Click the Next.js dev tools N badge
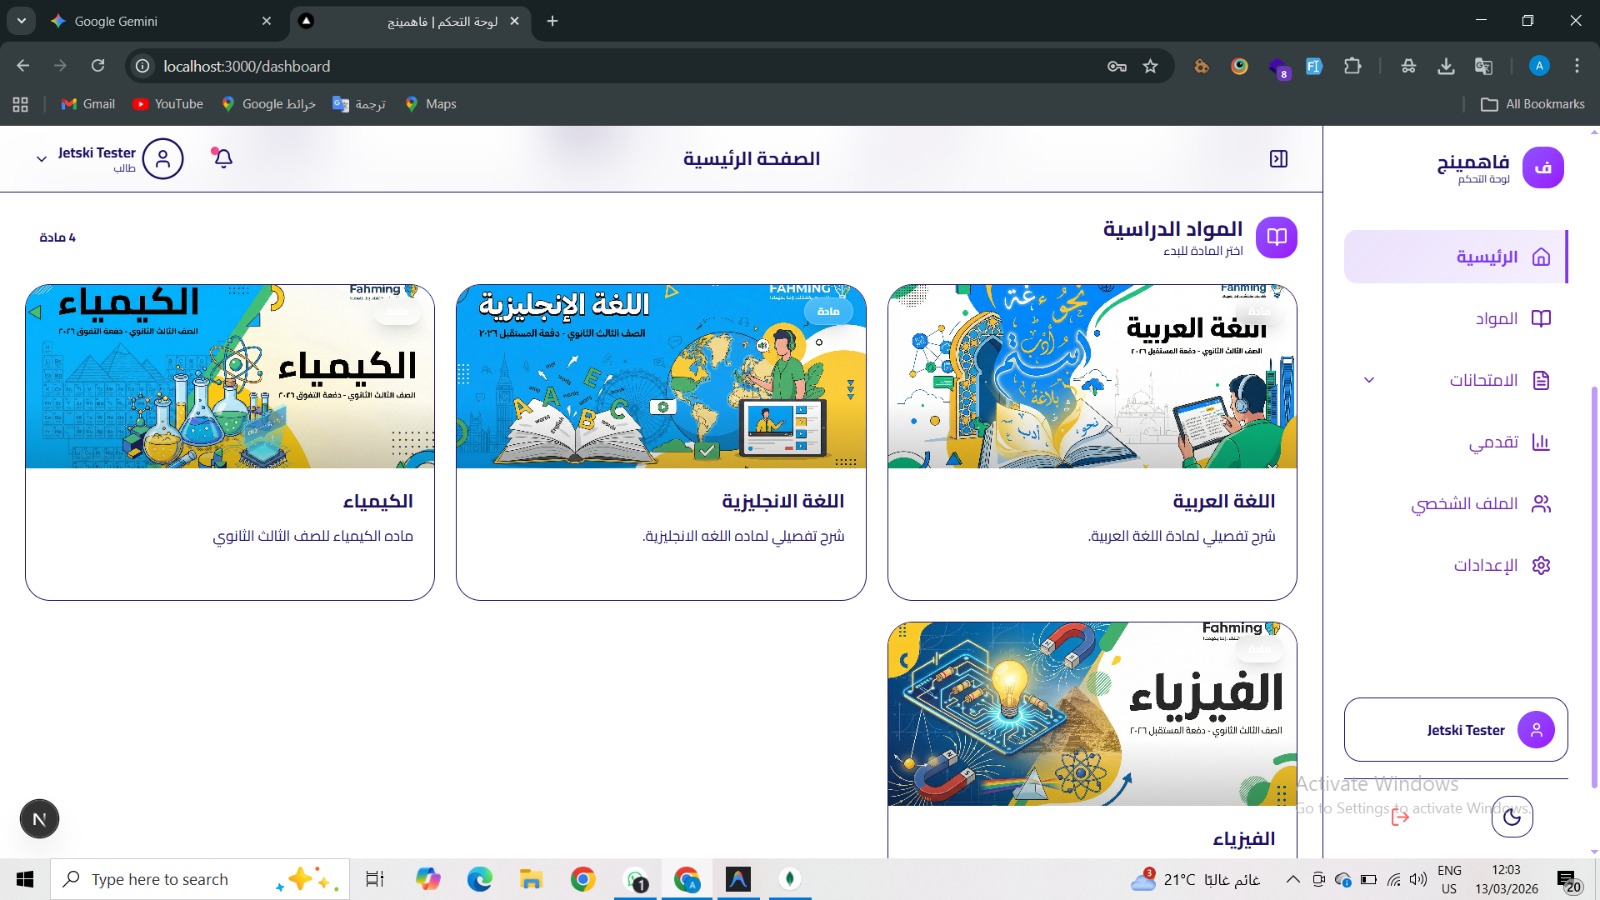The image size is (1600, 900). point(40,819)
